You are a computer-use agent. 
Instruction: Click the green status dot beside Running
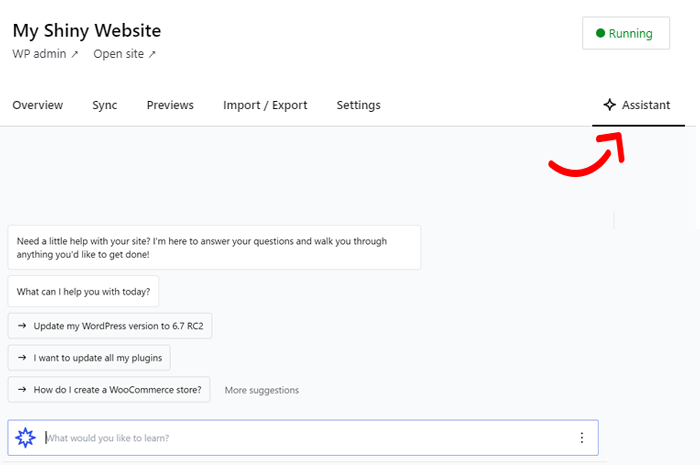tap(600, 33)
